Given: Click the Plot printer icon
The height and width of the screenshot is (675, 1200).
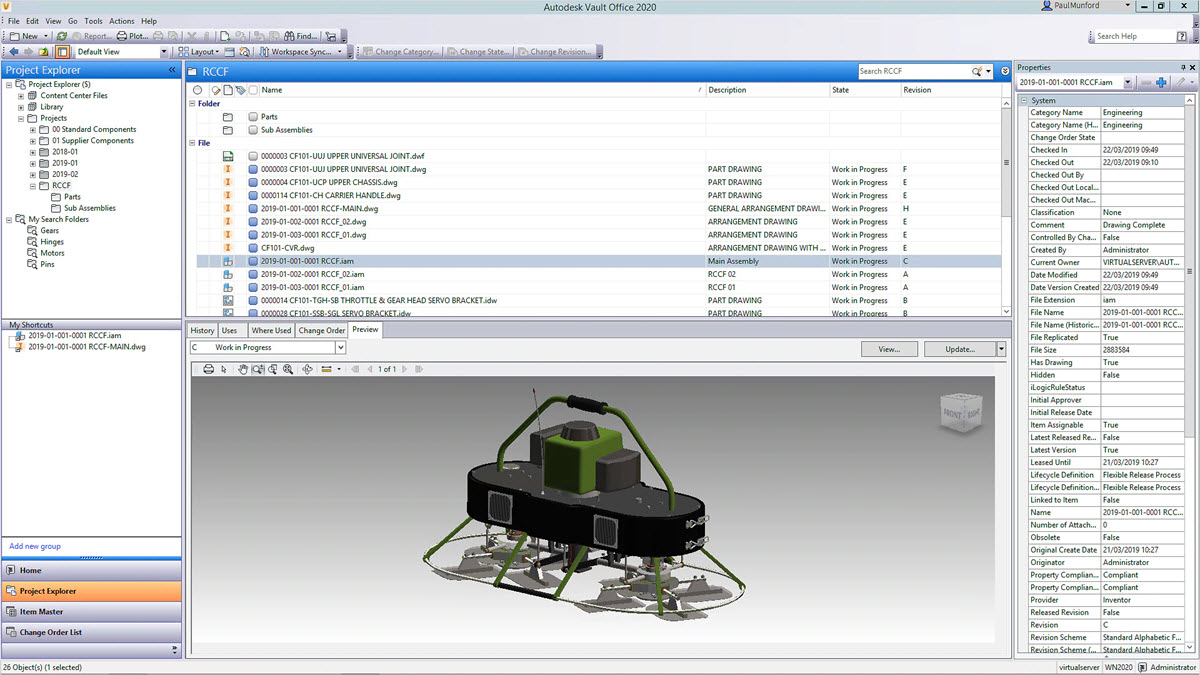Looking at the screenshot, I should [x=123, y=36].
